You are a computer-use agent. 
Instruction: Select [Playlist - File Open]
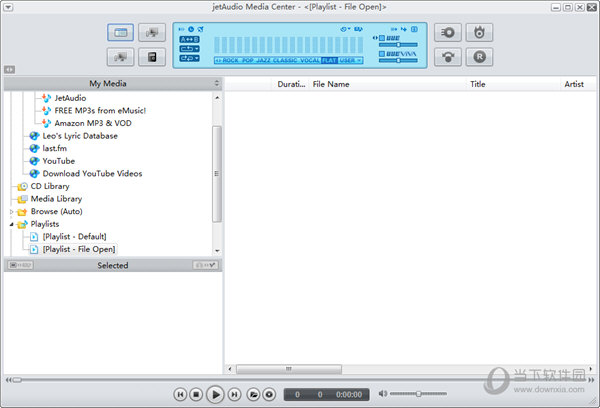[x=78, y=250]
